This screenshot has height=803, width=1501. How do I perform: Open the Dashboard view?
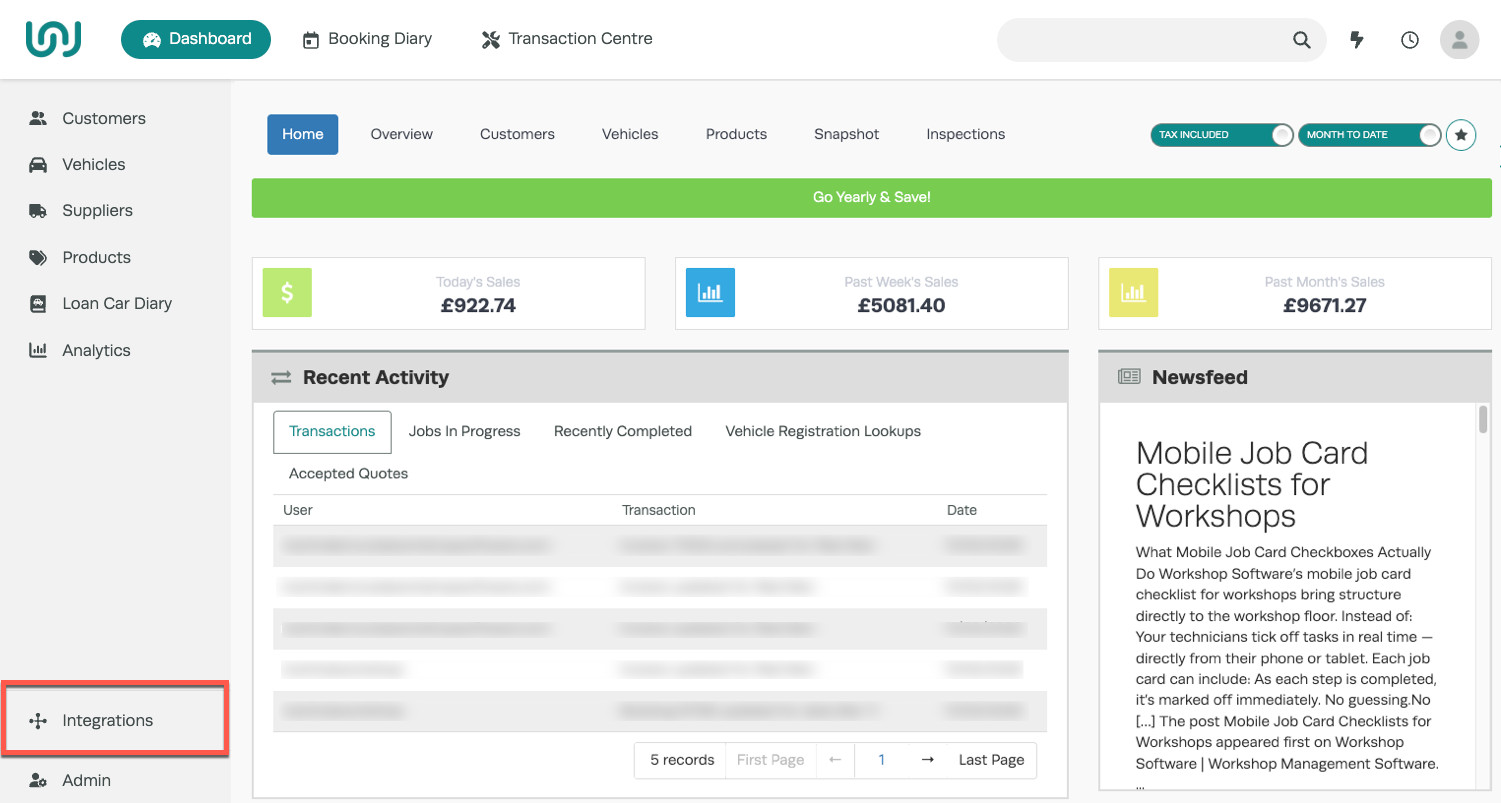pos(196,39)
